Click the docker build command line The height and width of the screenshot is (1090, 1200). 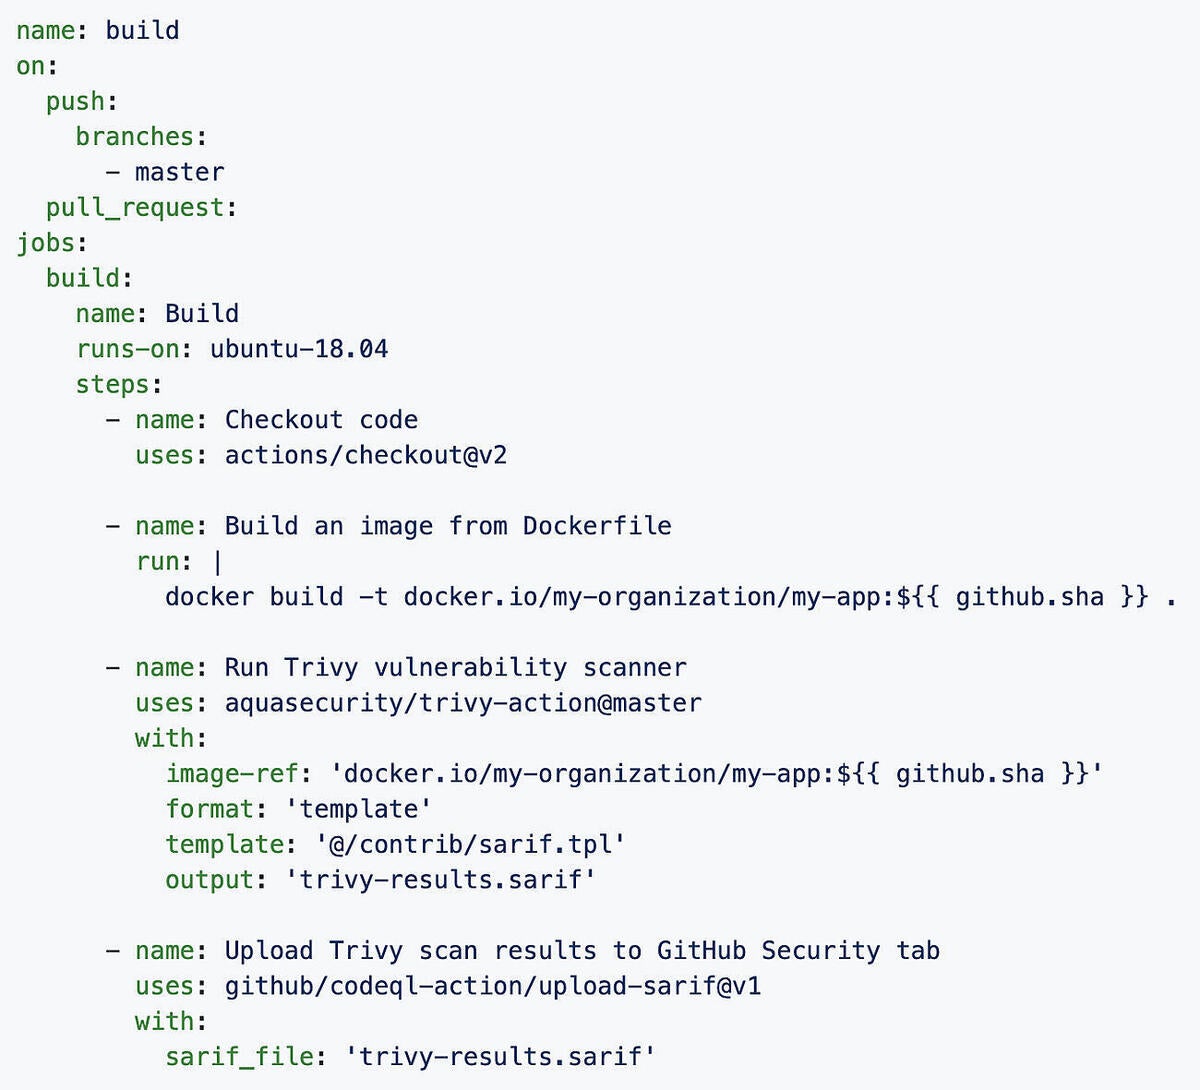[x=670, y=597]
